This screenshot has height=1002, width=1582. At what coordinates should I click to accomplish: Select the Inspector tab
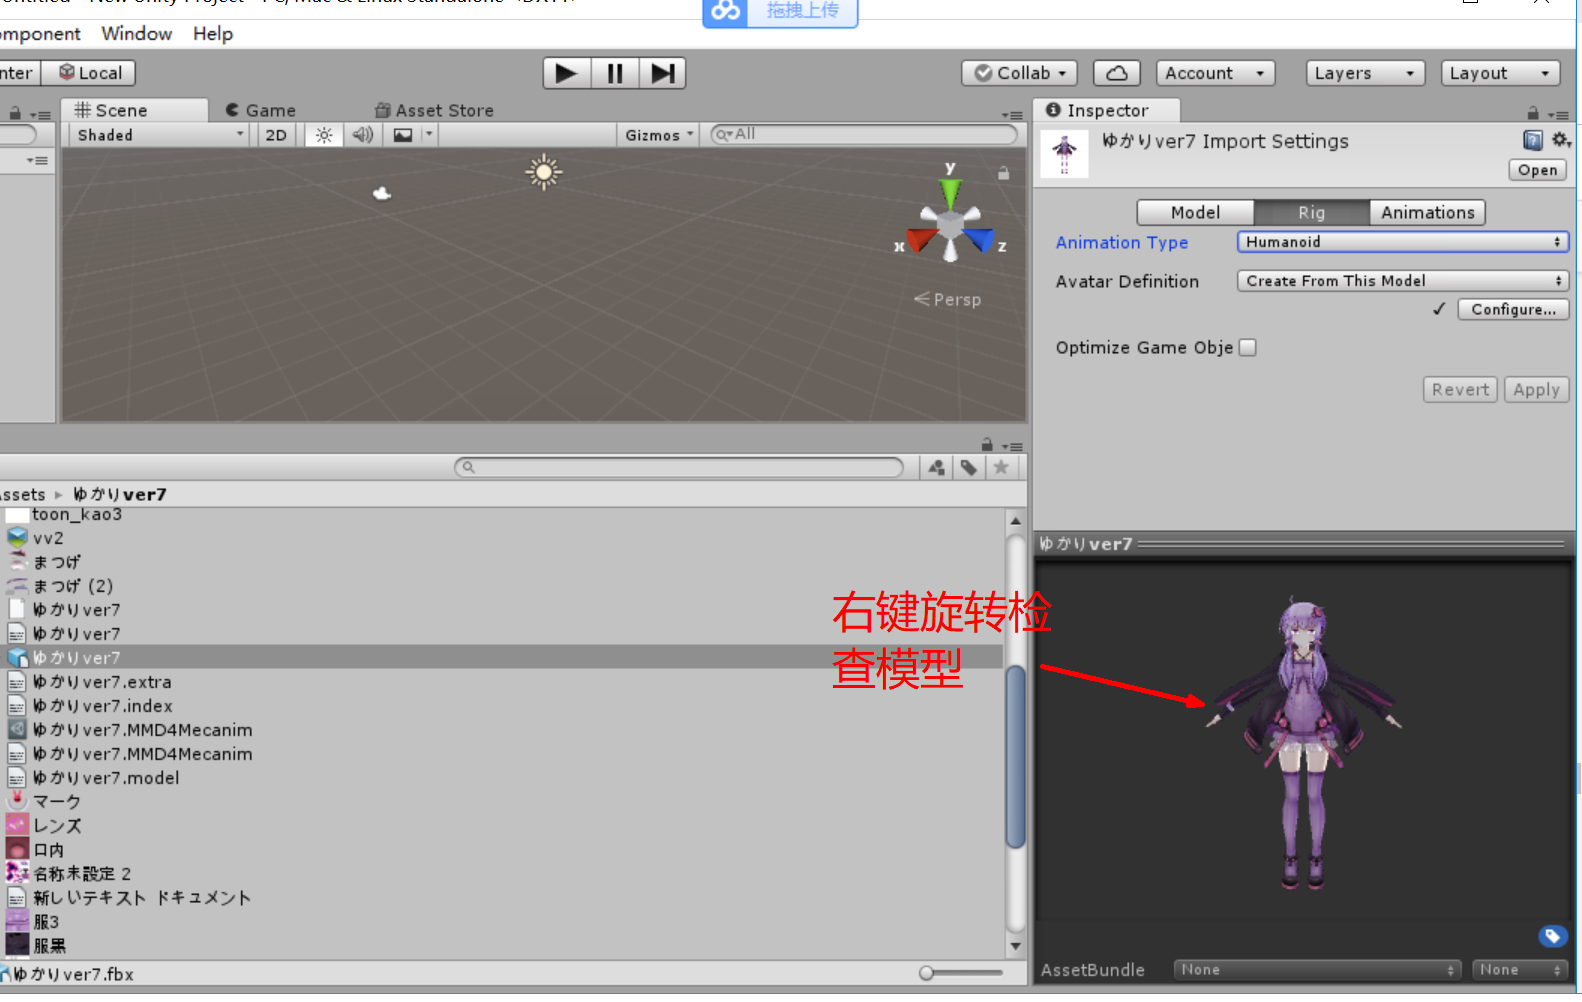point(1107,110)
